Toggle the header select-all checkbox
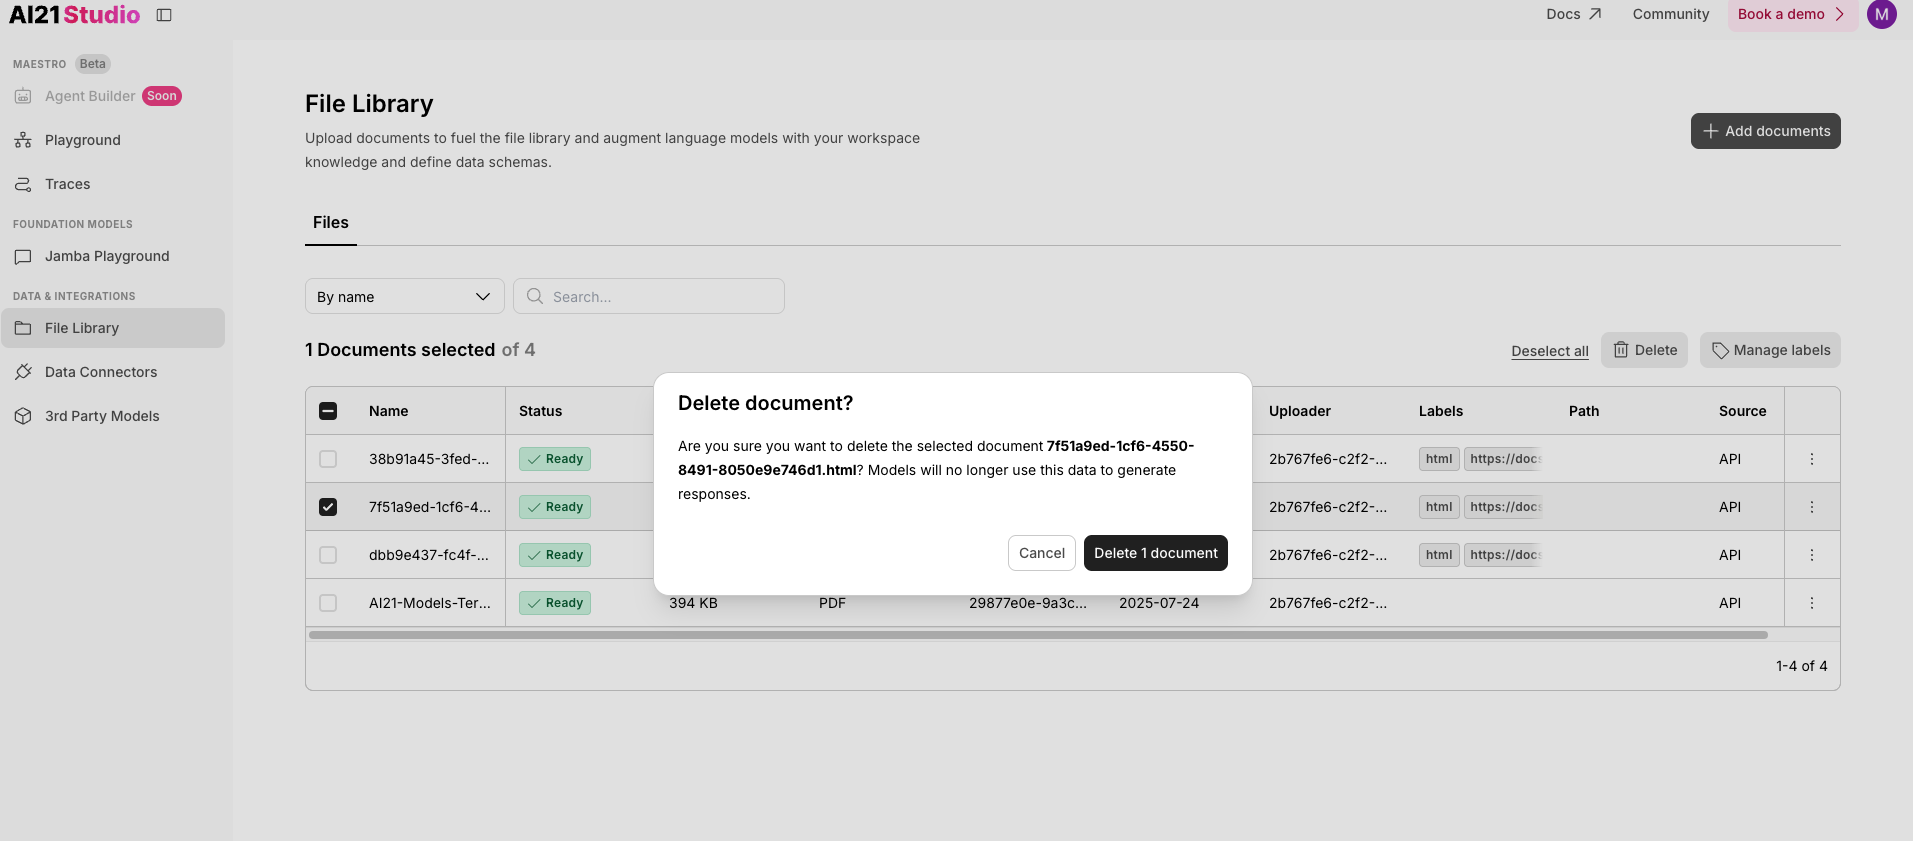The width and height of the screenshot is (1913, 841). tap(328, 411)
